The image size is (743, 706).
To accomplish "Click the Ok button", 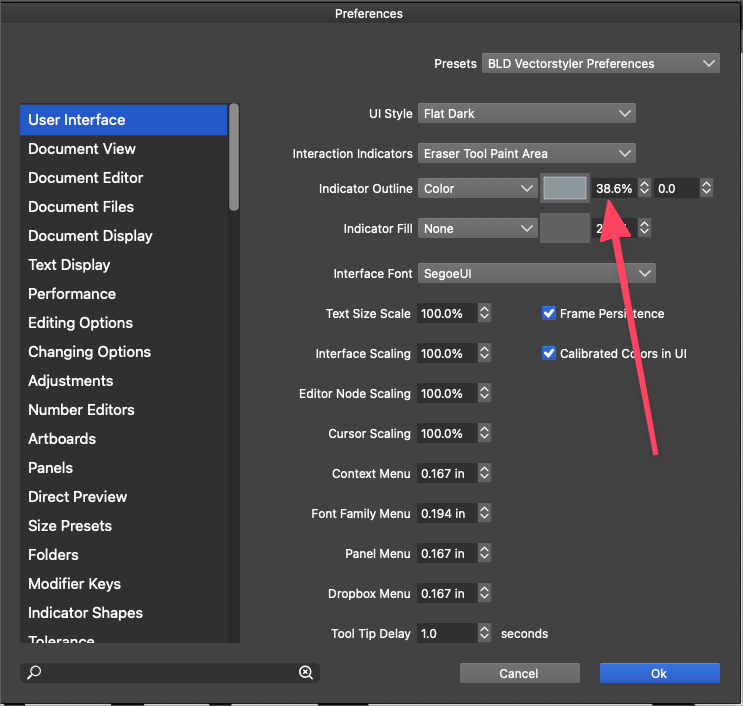I will (659, 673).
